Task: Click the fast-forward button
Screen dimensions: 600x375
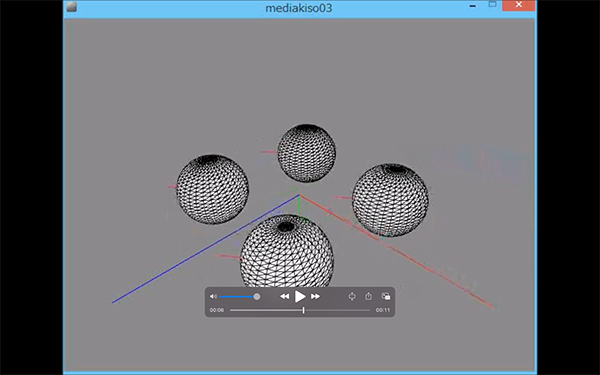Action: pos(315,297)
